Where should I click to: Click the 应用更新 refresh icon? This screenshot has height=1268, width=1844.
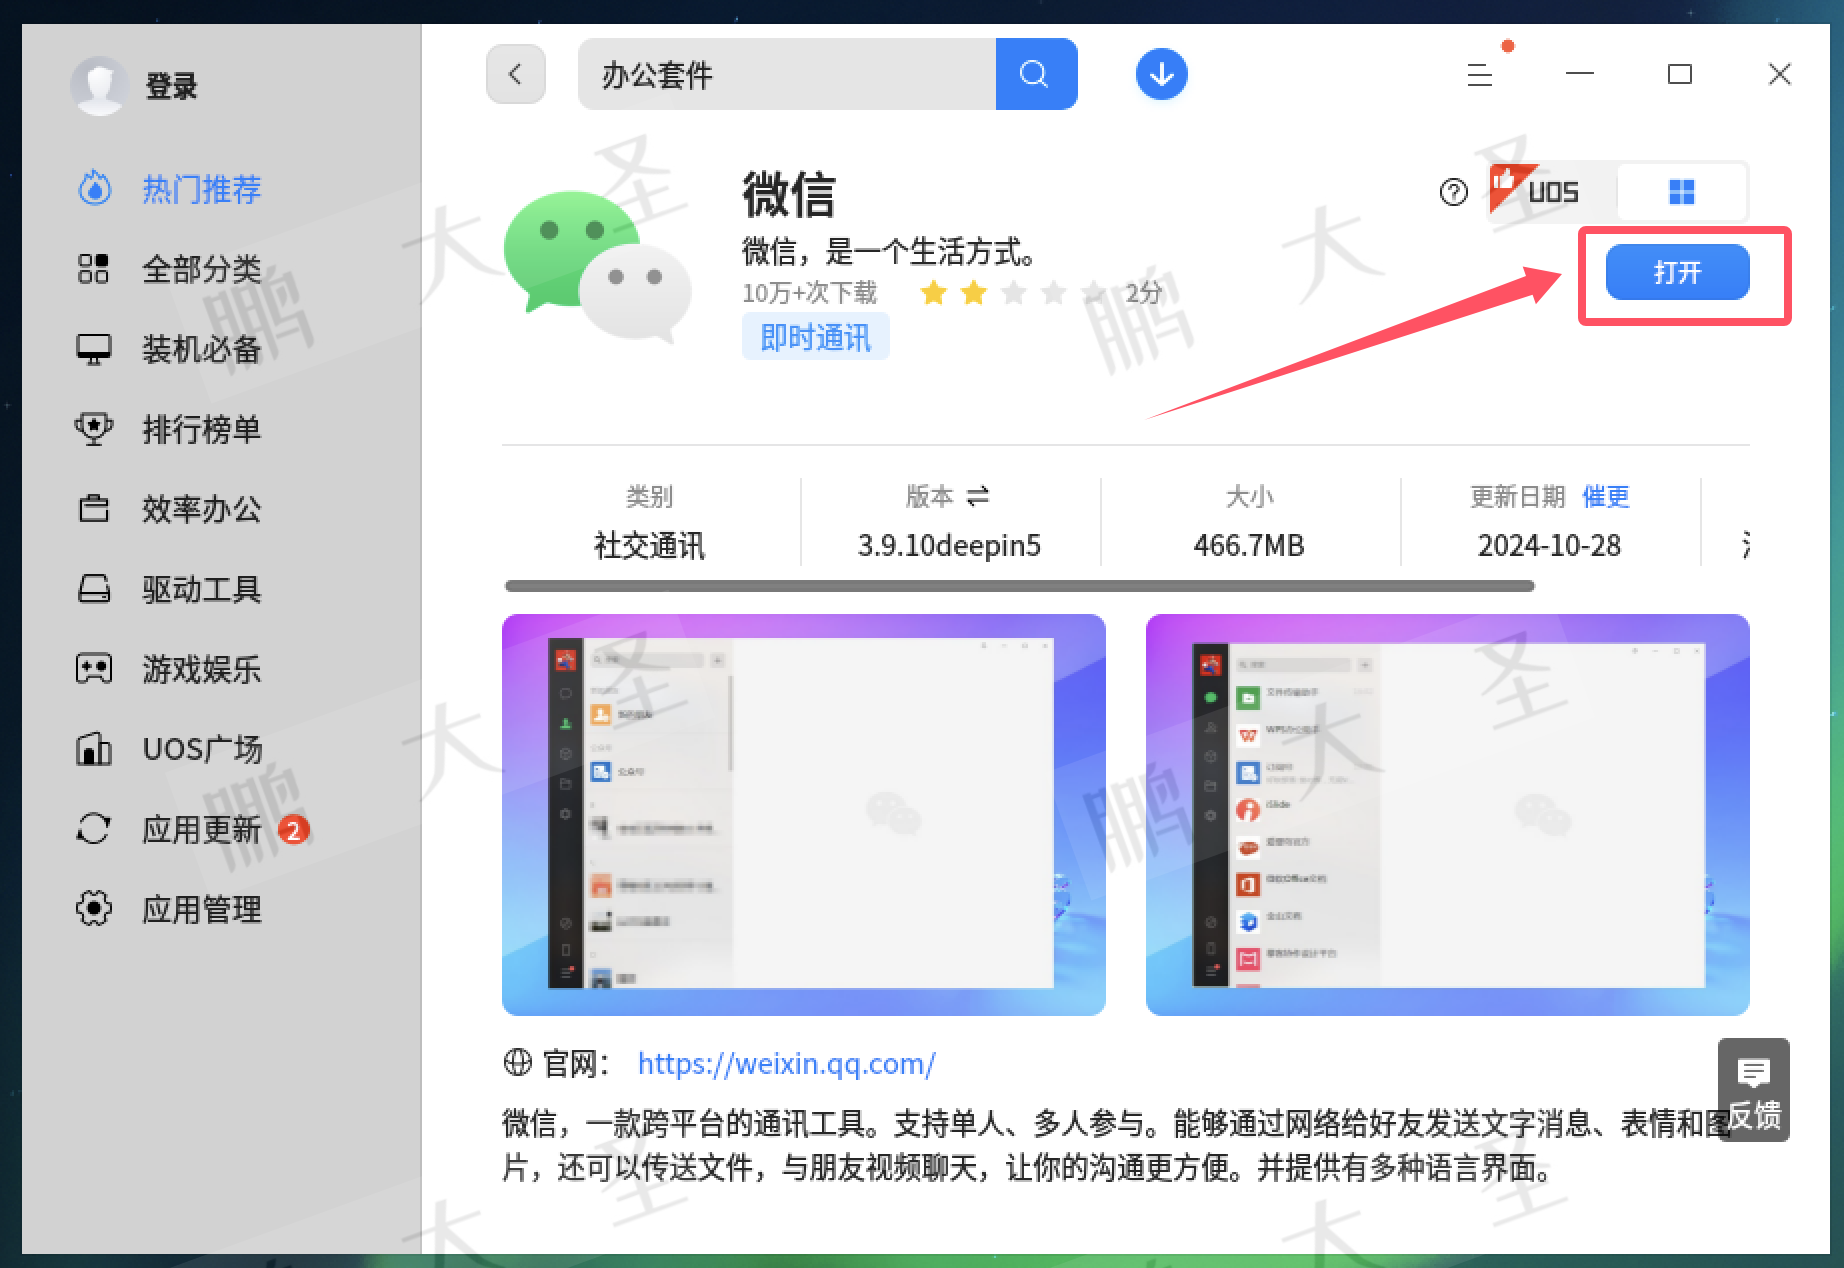94,828
